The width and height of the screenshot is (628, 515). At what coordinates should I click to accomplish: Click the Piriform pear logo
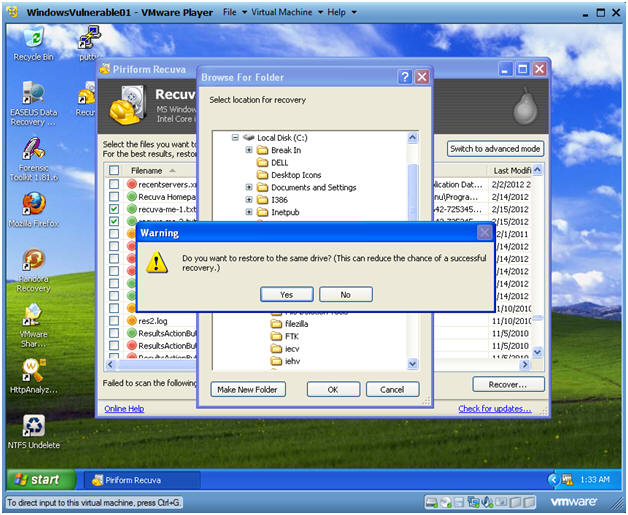point(525,107)
